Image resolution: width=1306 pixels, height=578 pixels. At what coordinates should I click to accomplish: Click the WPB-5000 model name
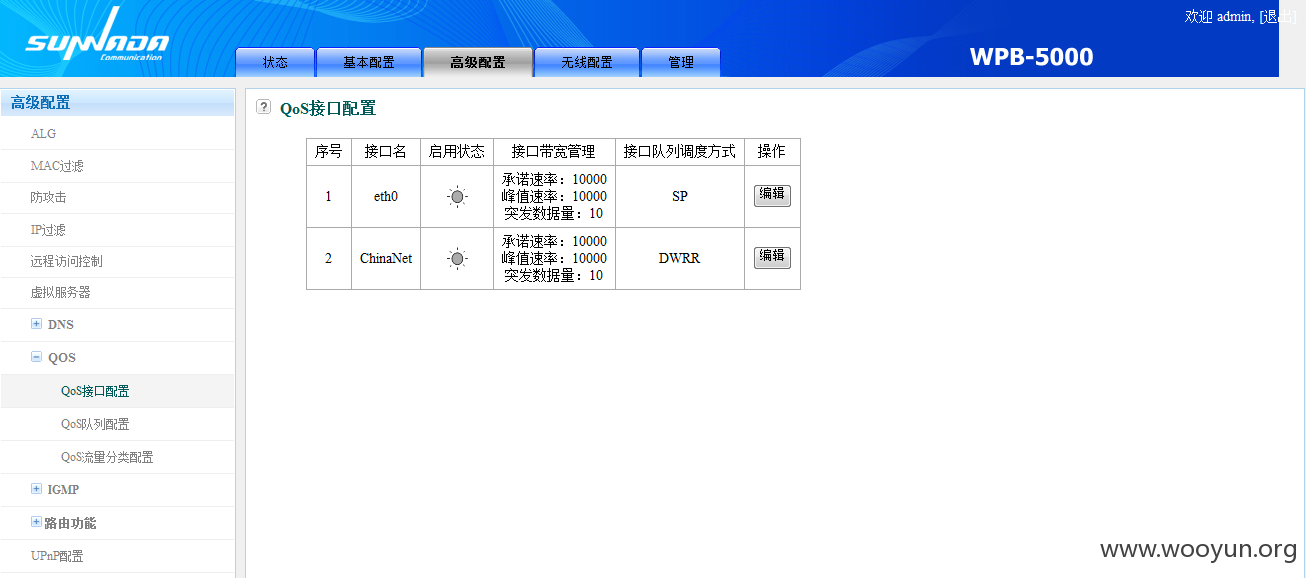click(1032, 57)
